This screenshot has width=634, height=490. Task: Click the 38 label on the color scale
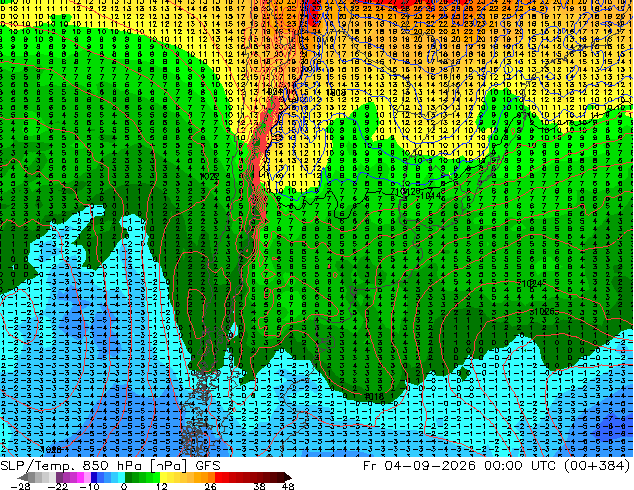[259, 486]
